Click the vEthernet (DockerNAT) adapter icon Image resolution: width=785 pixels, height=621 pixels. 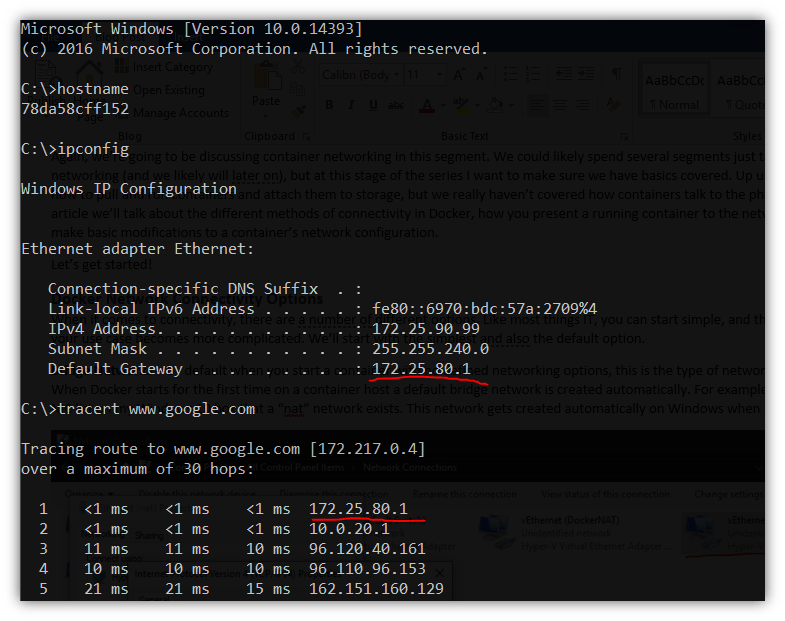point(496,533)
